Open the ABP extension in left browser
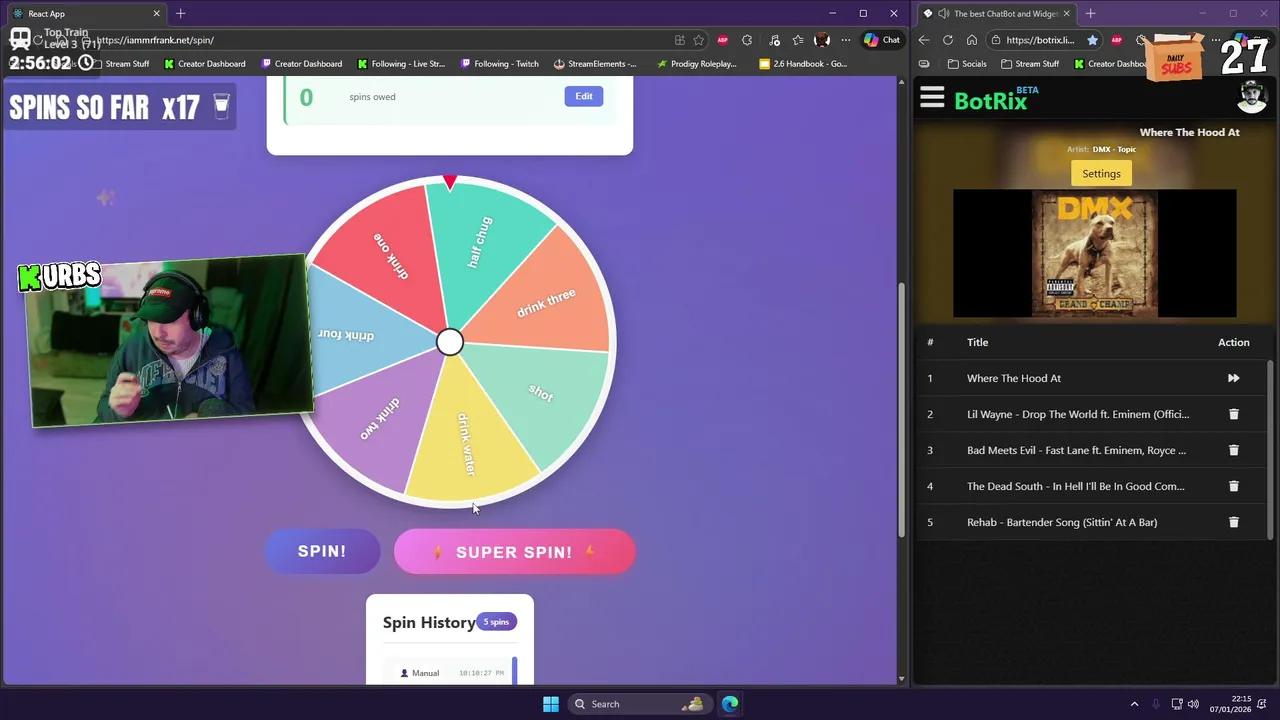The image size is (1280, 720). tap(722, 40)
